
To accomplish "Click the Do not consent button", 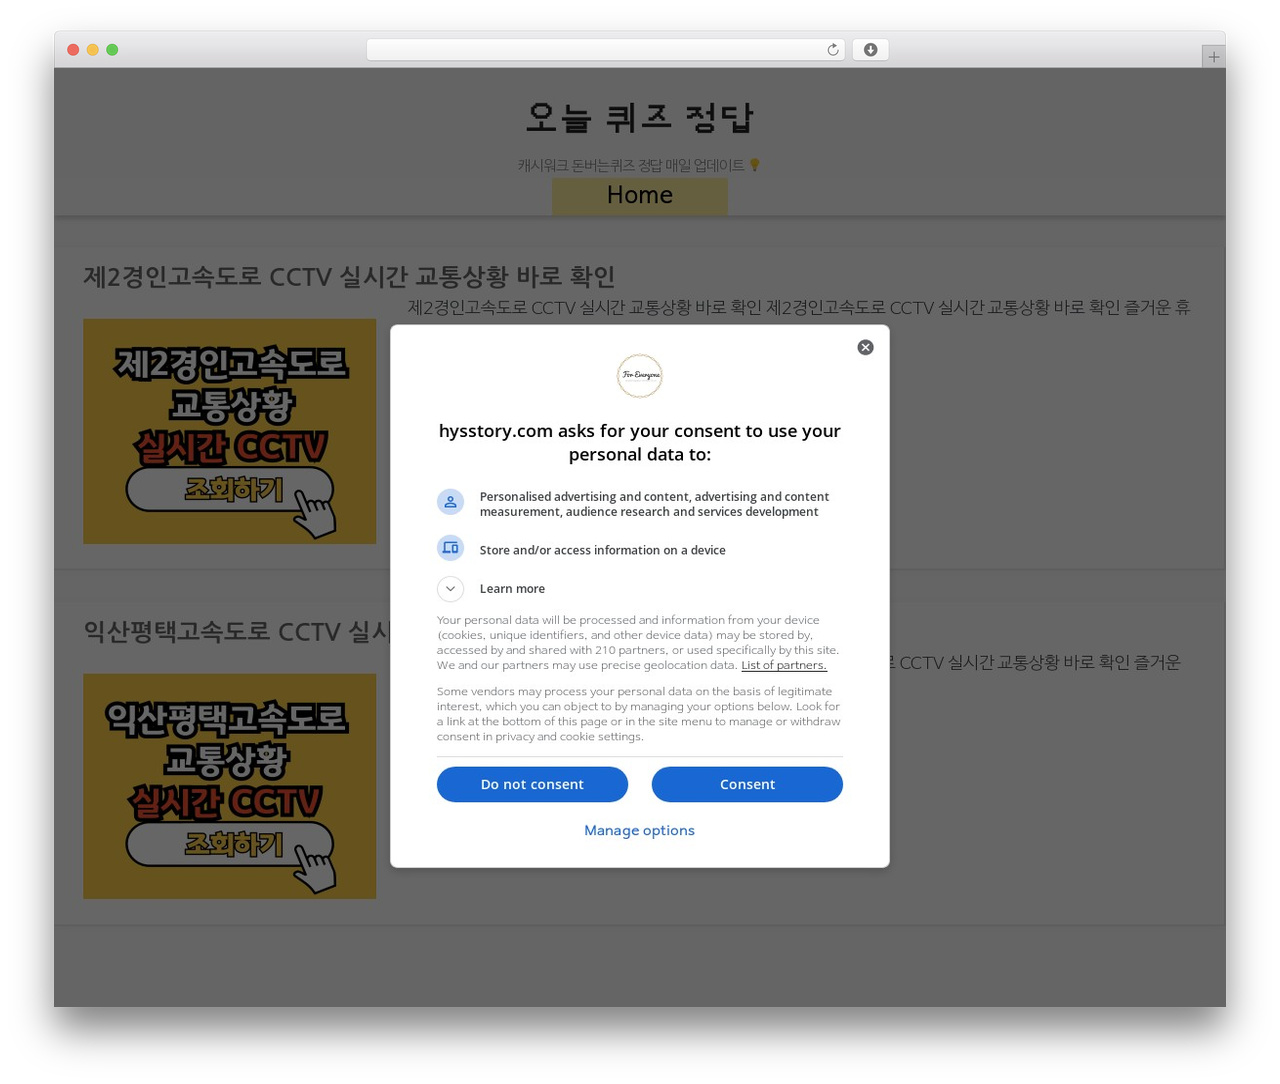I will pyautogui.click(x=532, y=784).
